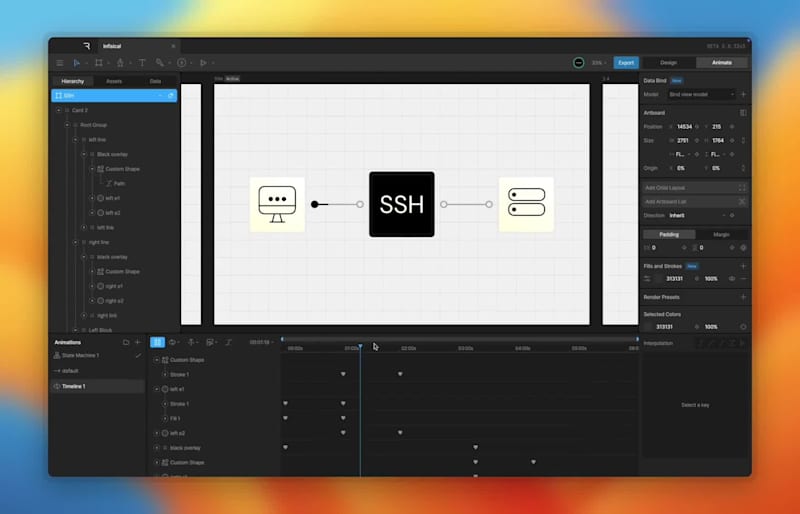
Task: Click the new folder icon in Animations
Action: click(x=126, y=342)
